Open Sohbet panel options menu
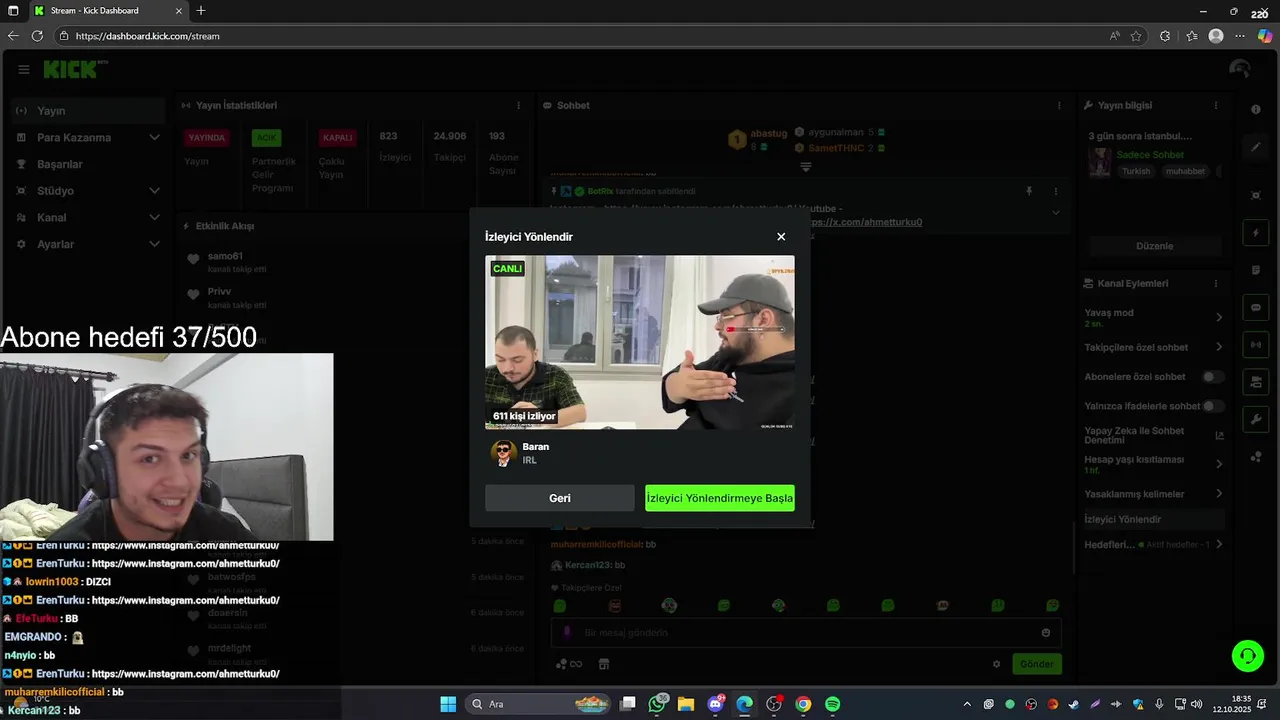The image size is (1280, 720). (1059, 106)
